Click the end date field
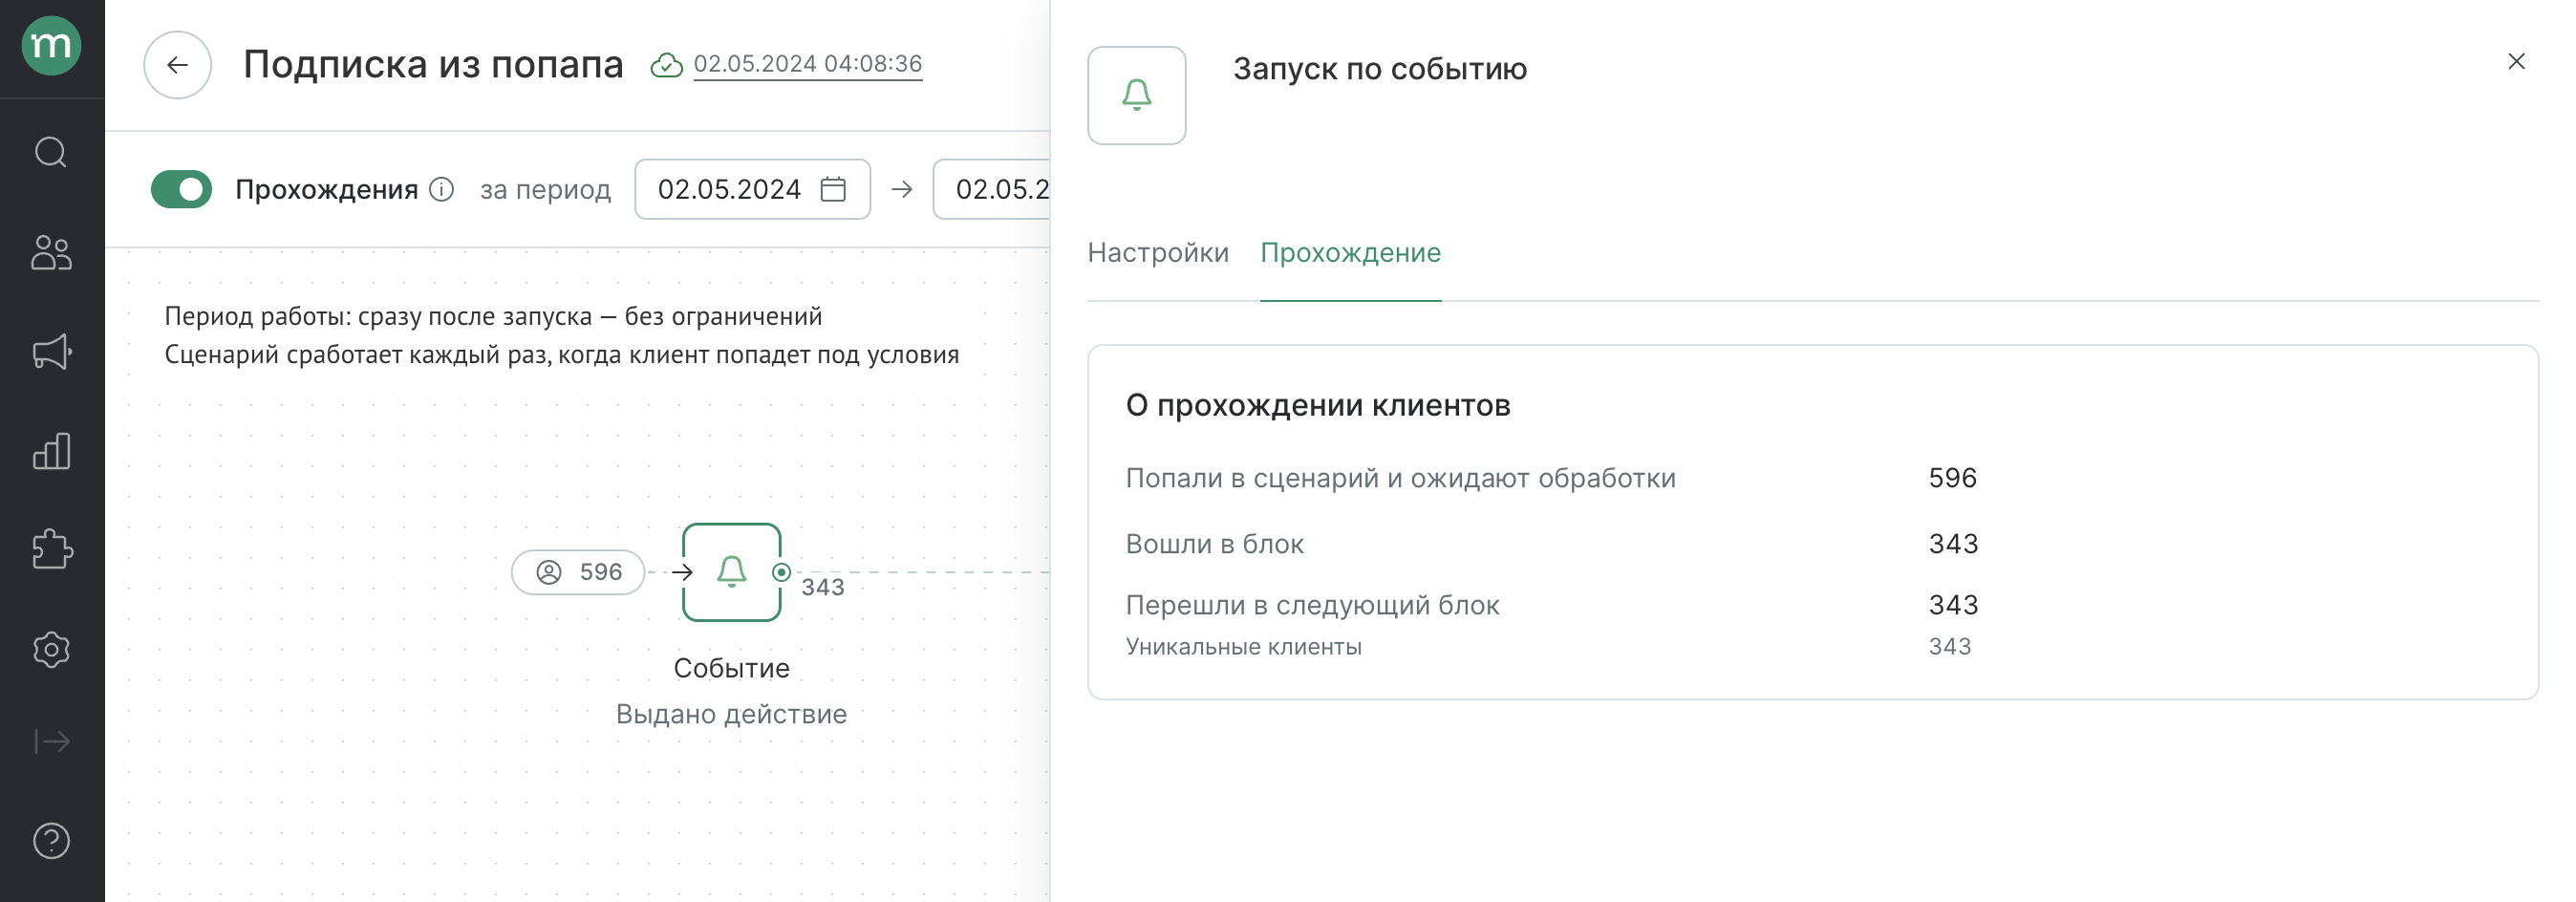The height and width of the screenshot is (902, 2576). [x=991, y=189]
